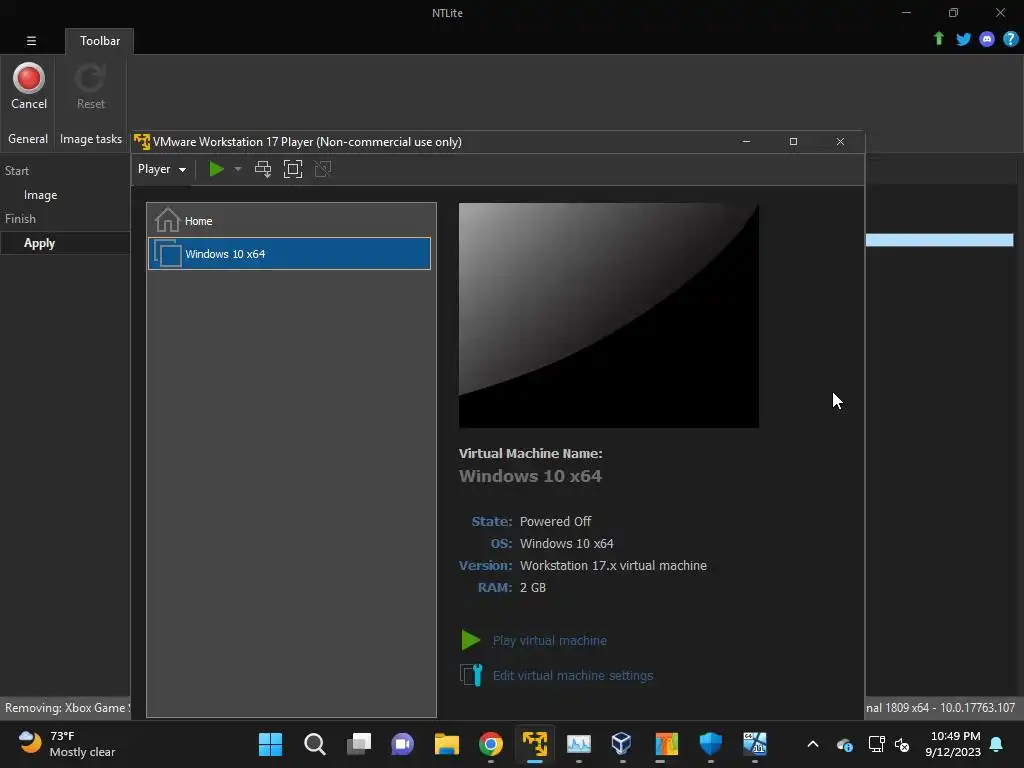Open taskbar Search

click(x=314, y=744)
